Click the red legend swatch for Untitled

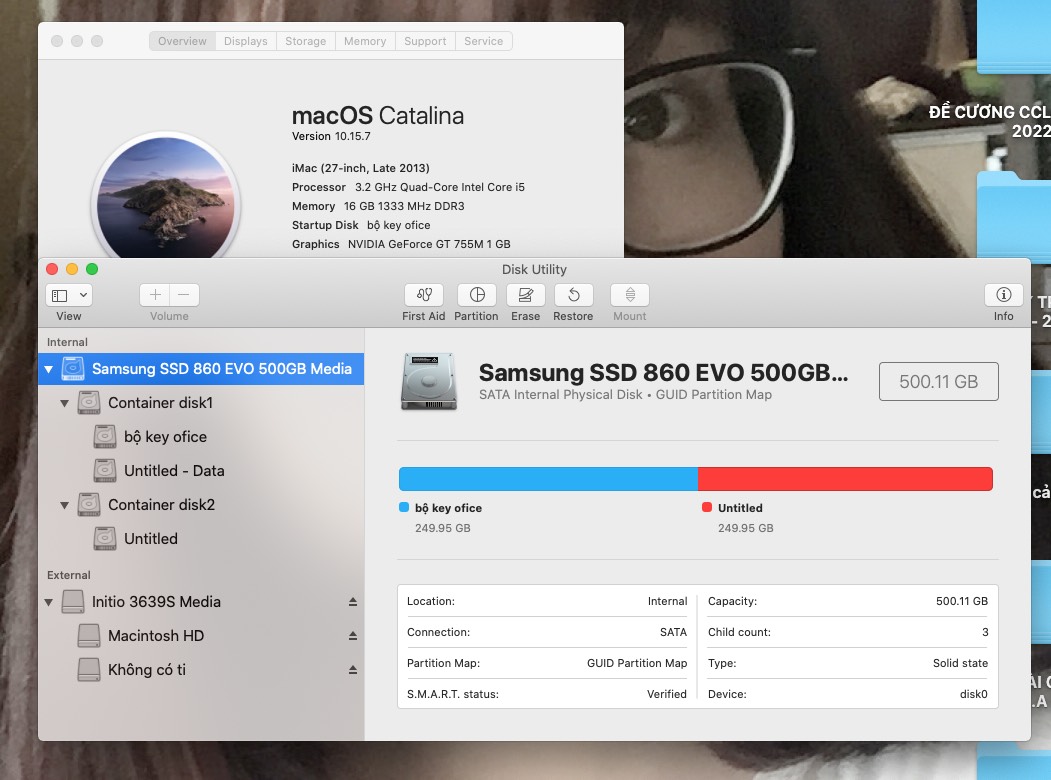(x=706, y=507)
